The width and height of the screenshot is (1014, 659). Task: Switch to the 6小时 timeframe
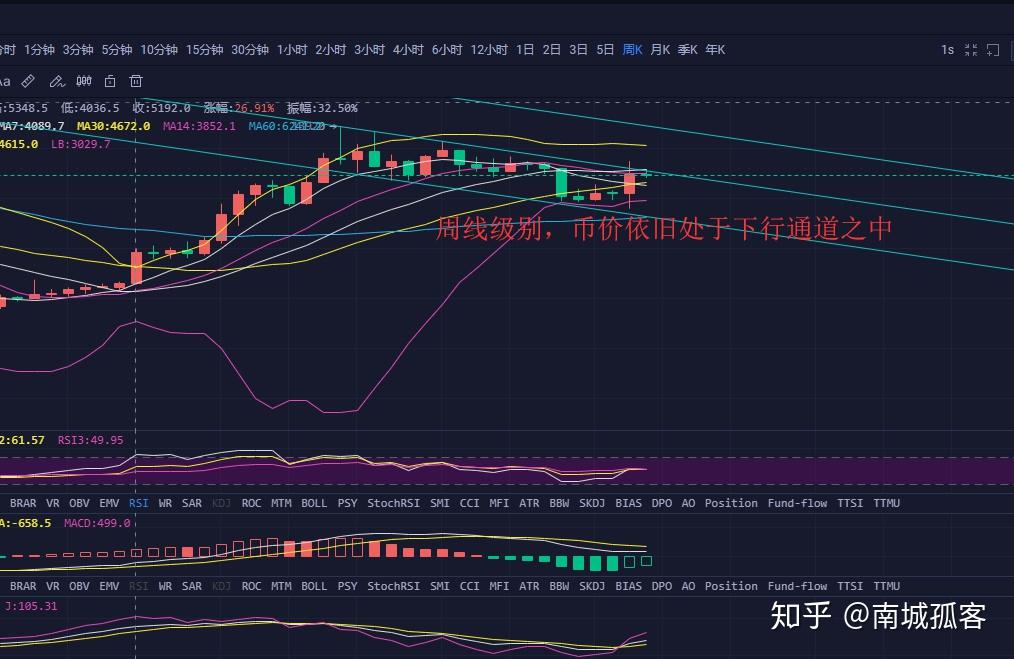click(447, 50)
